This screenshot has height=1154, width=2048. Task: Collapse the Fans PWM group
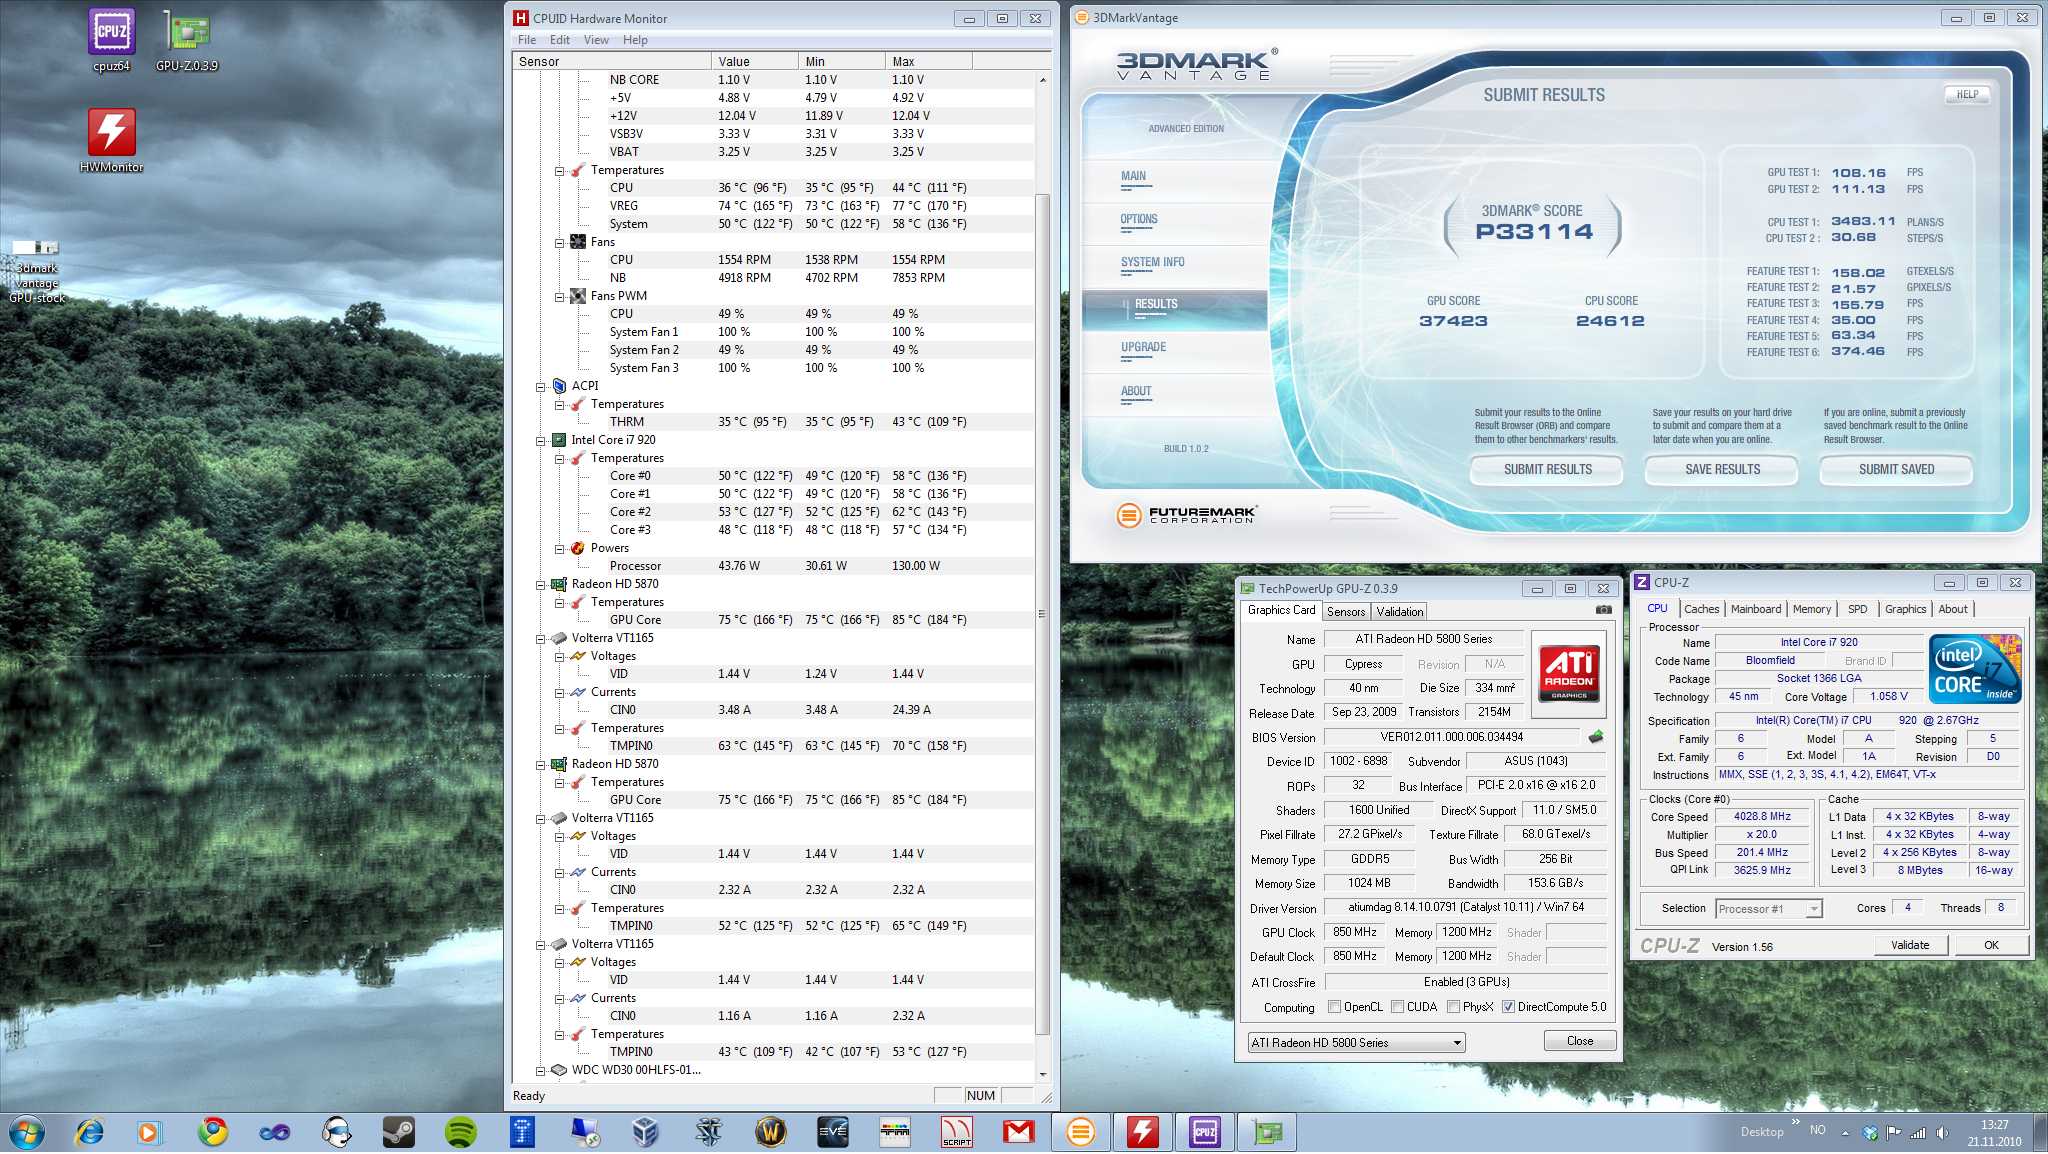(x=560, y=296)
